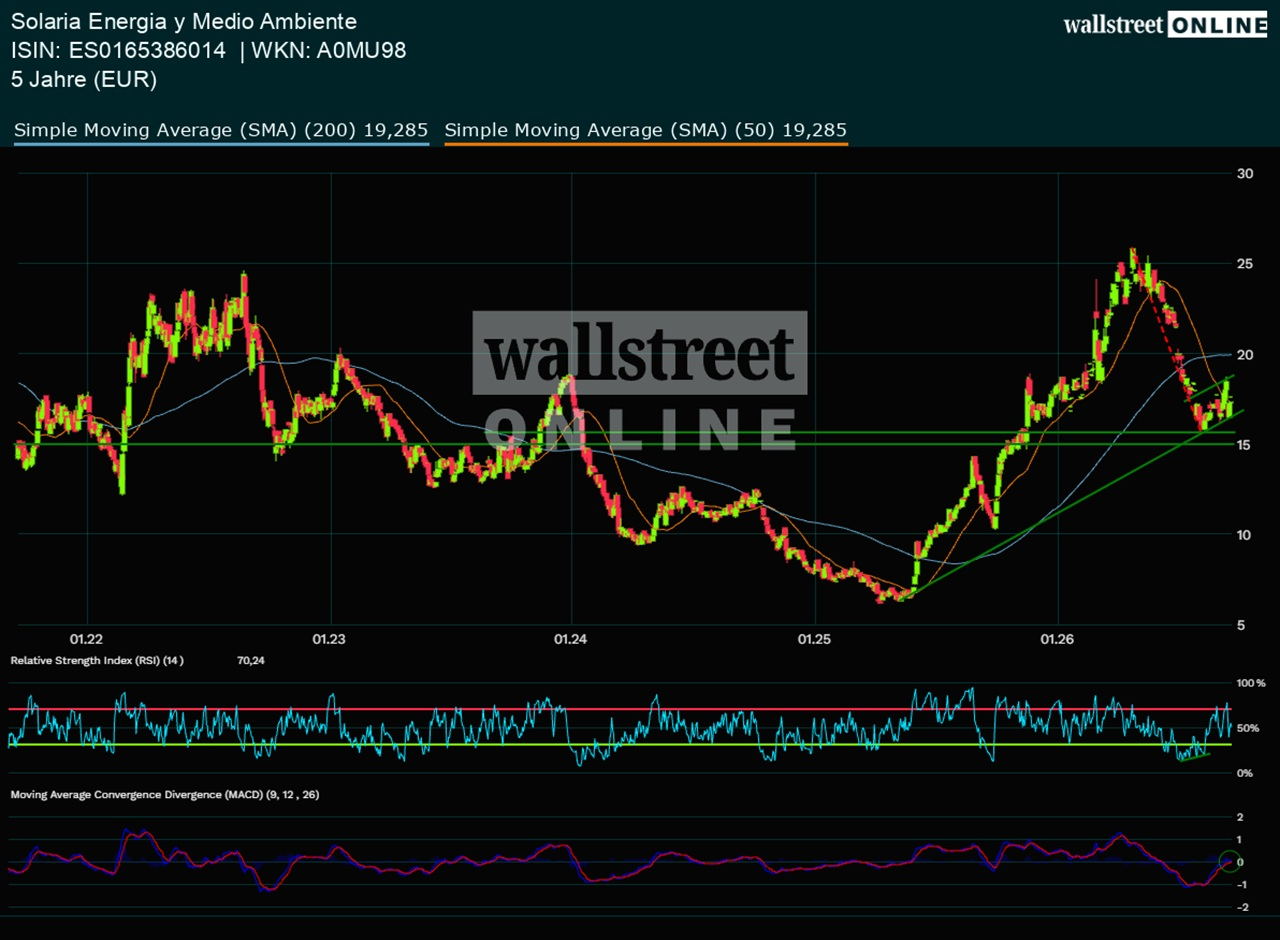Image resolution: width=1280 pixels, height=940 pixels.
Task: Click the price axis label 30
Action: click(x=1245, y=174)
